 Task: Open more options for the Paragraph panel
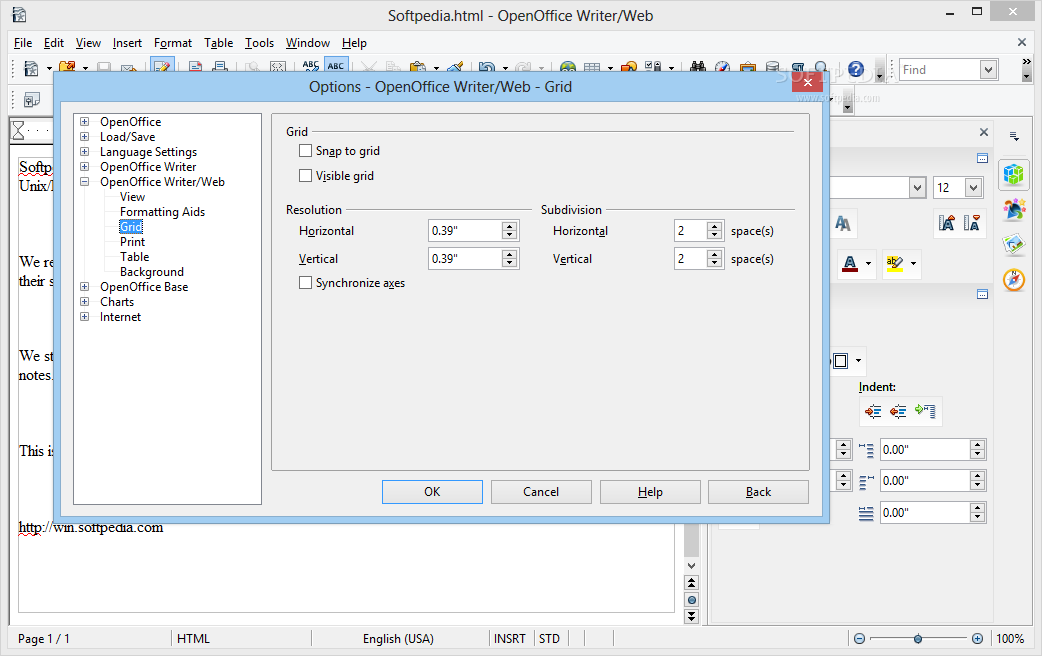(x=982, y=294)
